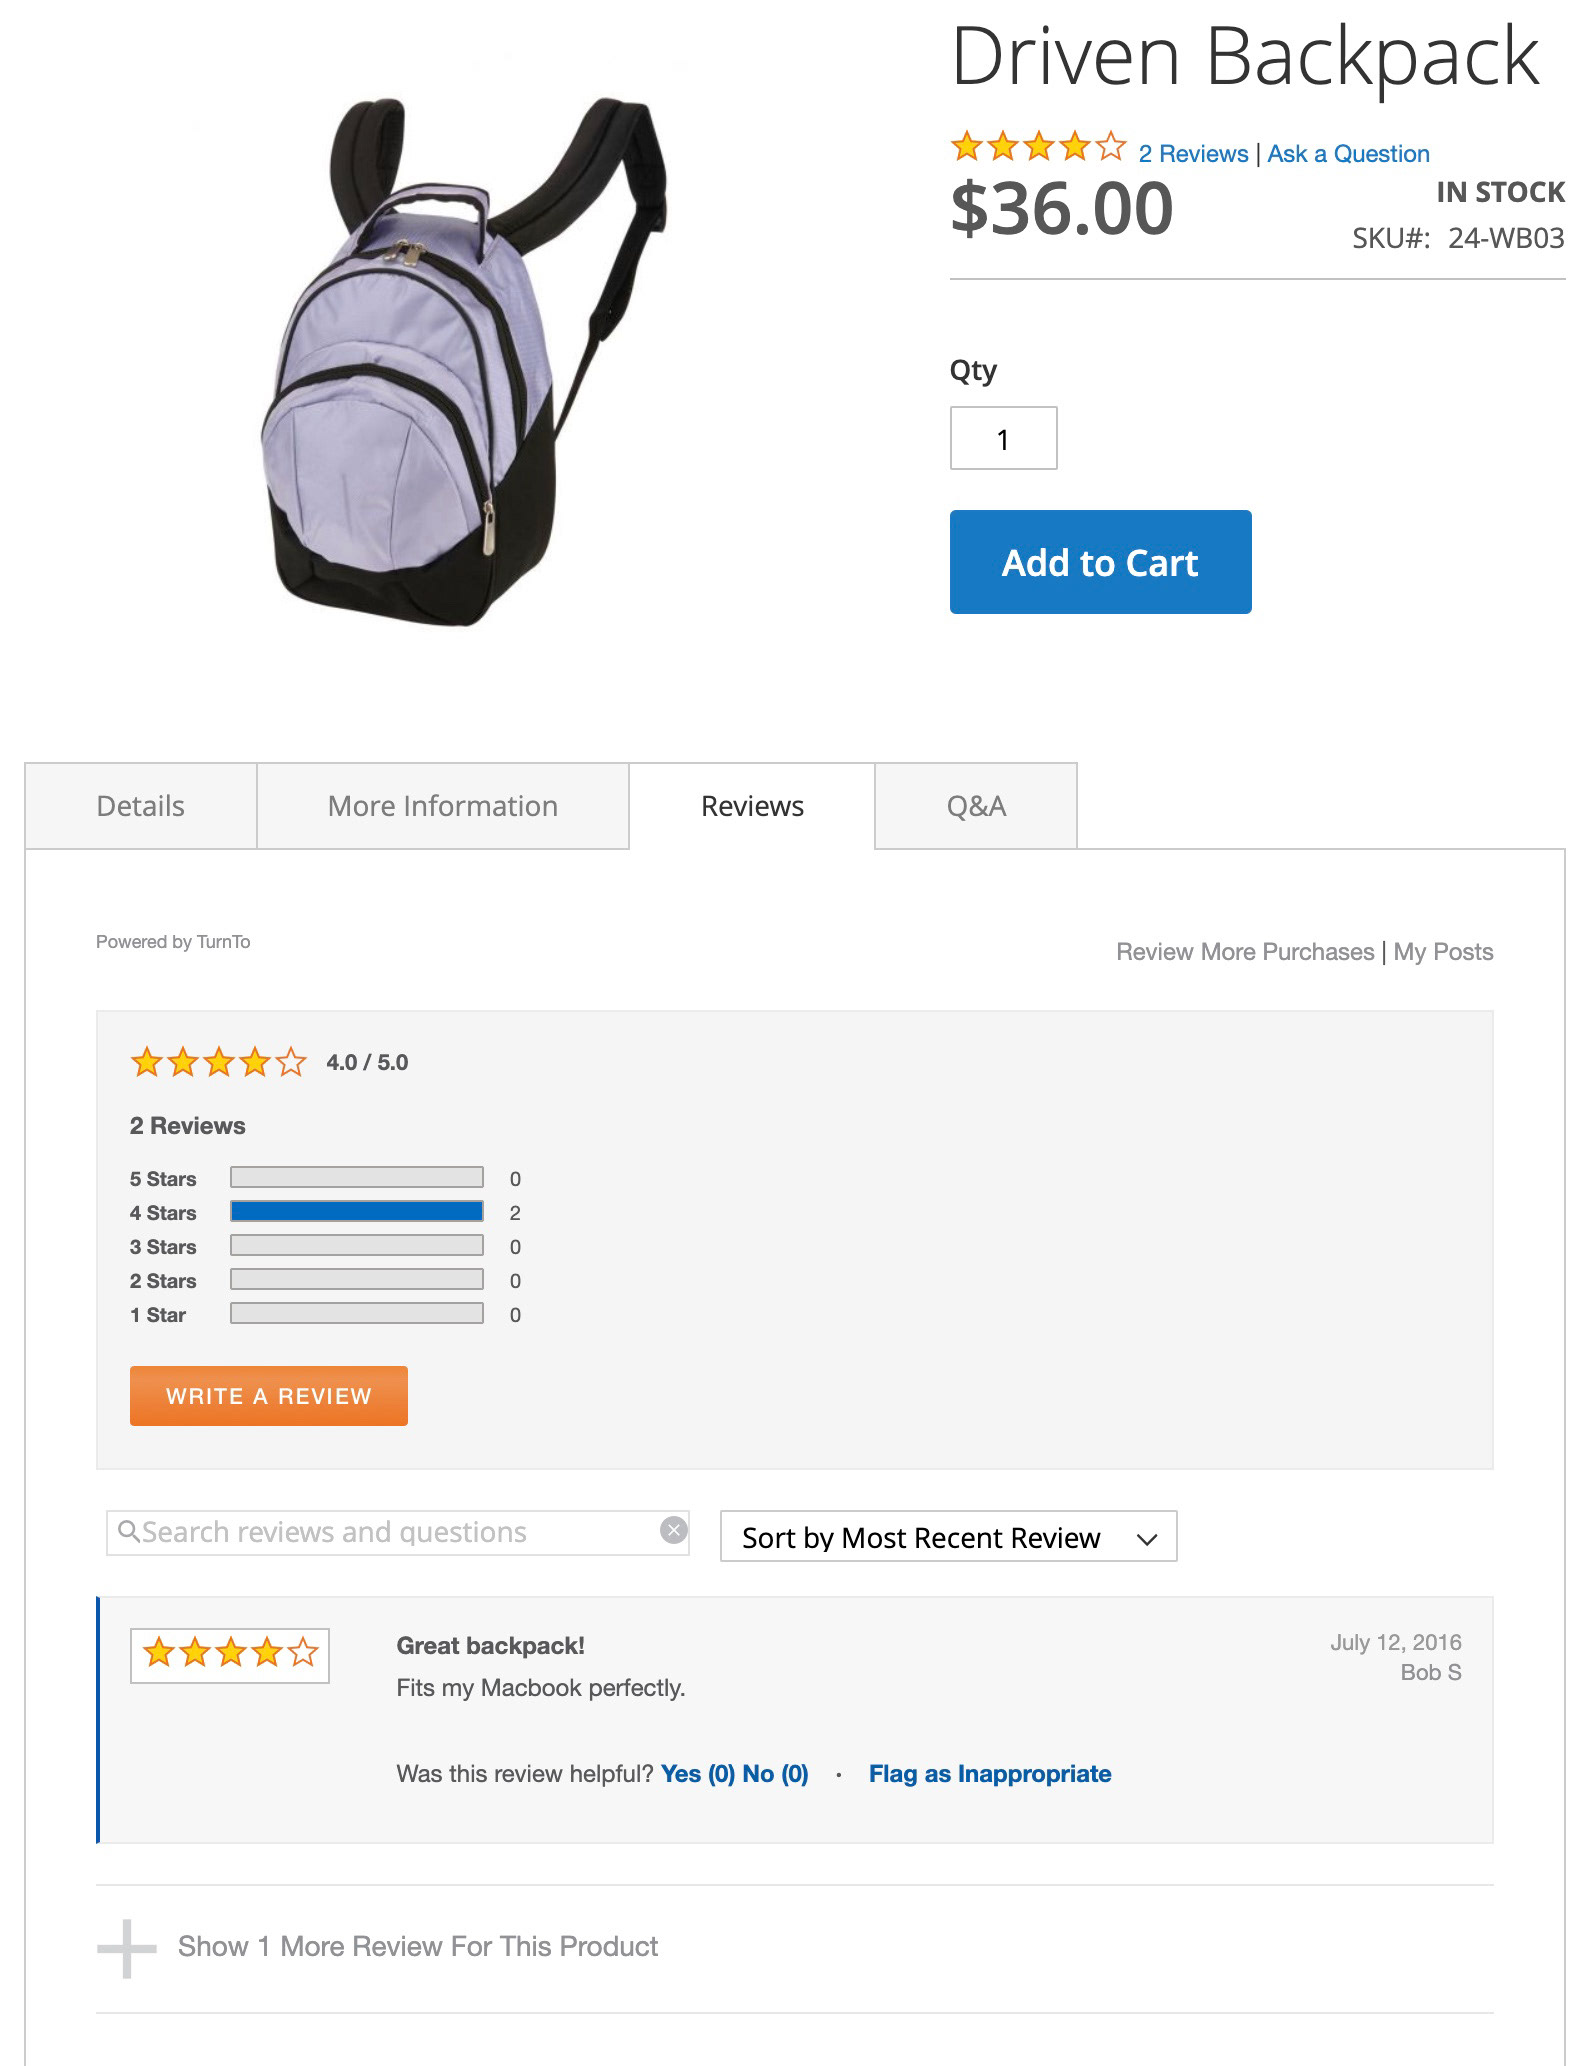Click the plus icon to show more reviews
Screen dimensions: 1594x2066
click(x=127, y=1948)
